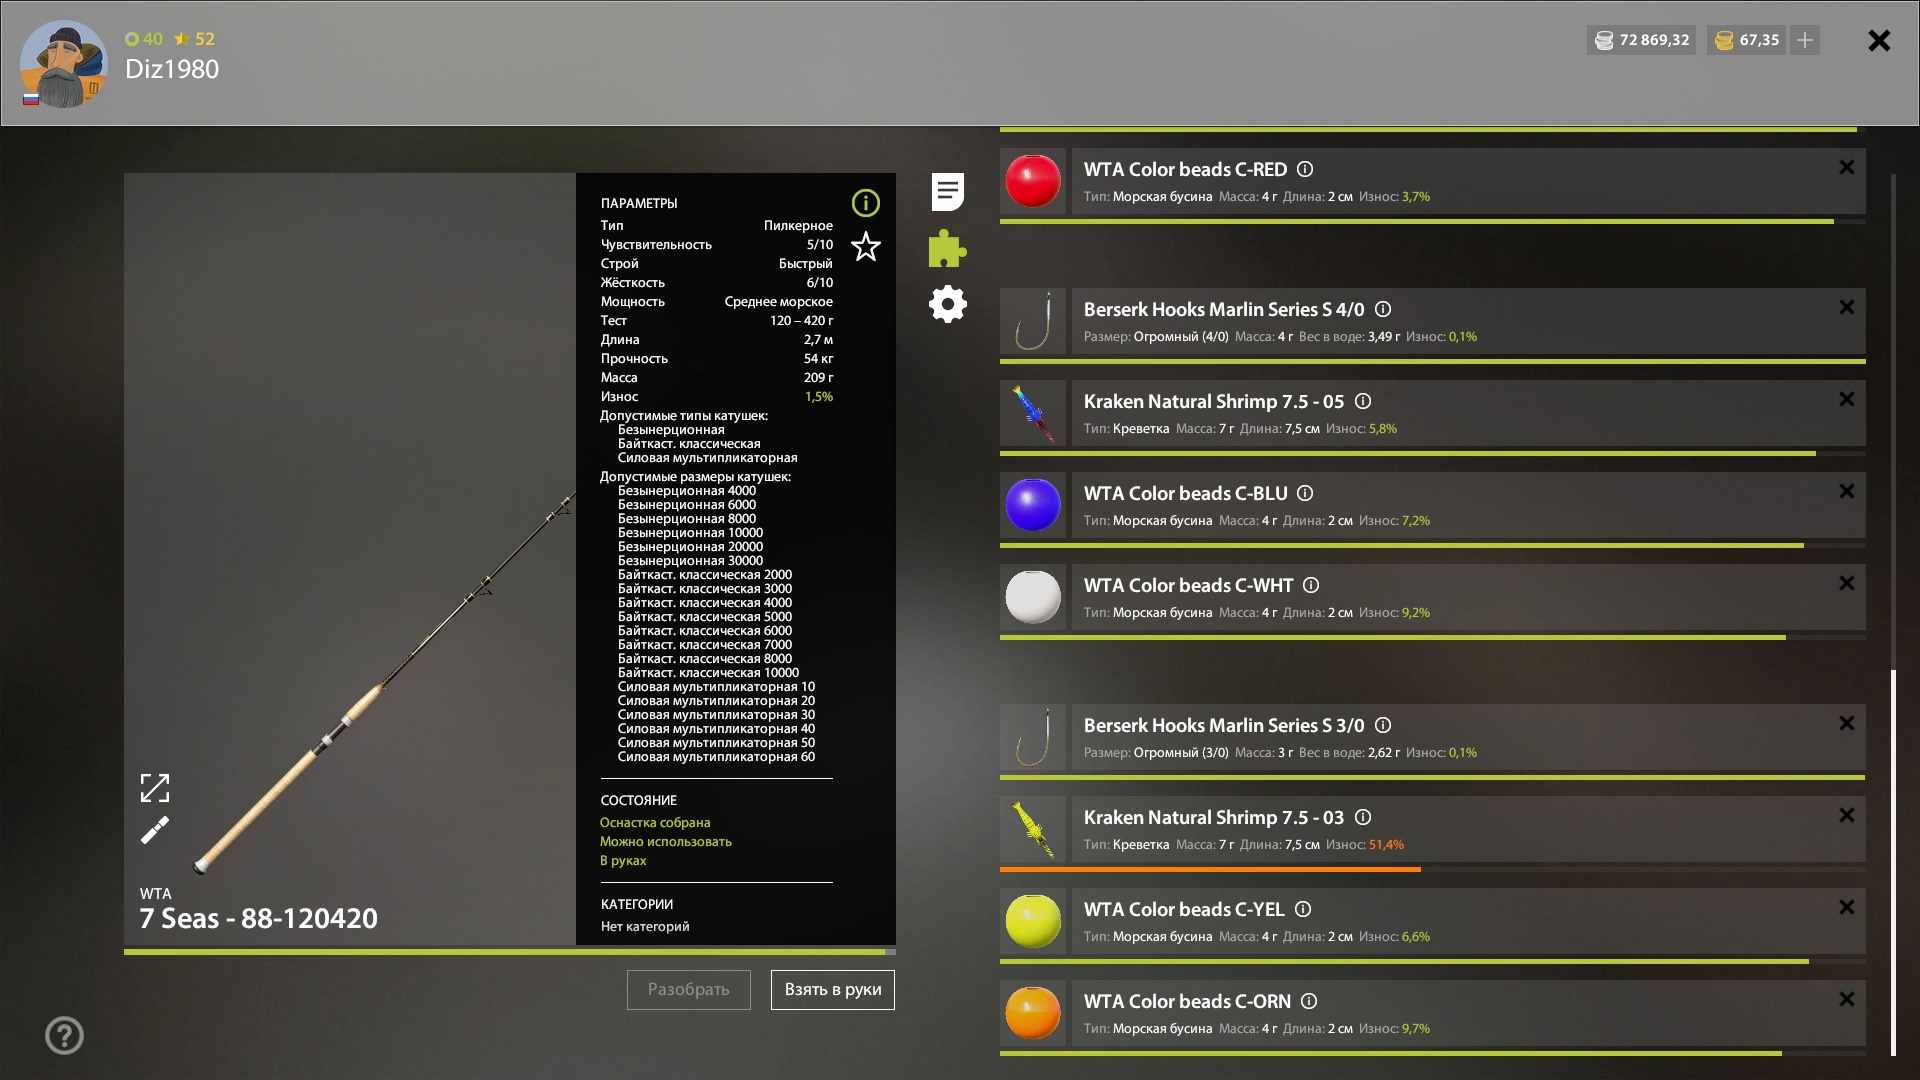The height and width of the screenshot is (1080, 1920).
Task: Open the puzzle piece components icon
Action: click(947, 248)
